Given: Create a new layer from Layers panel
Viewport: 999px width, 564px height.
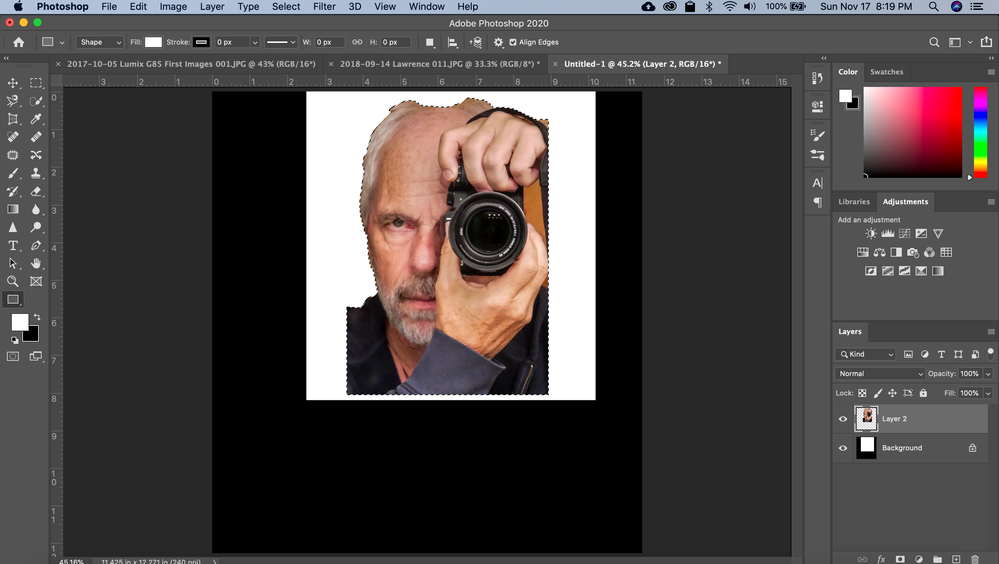Looking at the screenshot, I should pos(955,559).
